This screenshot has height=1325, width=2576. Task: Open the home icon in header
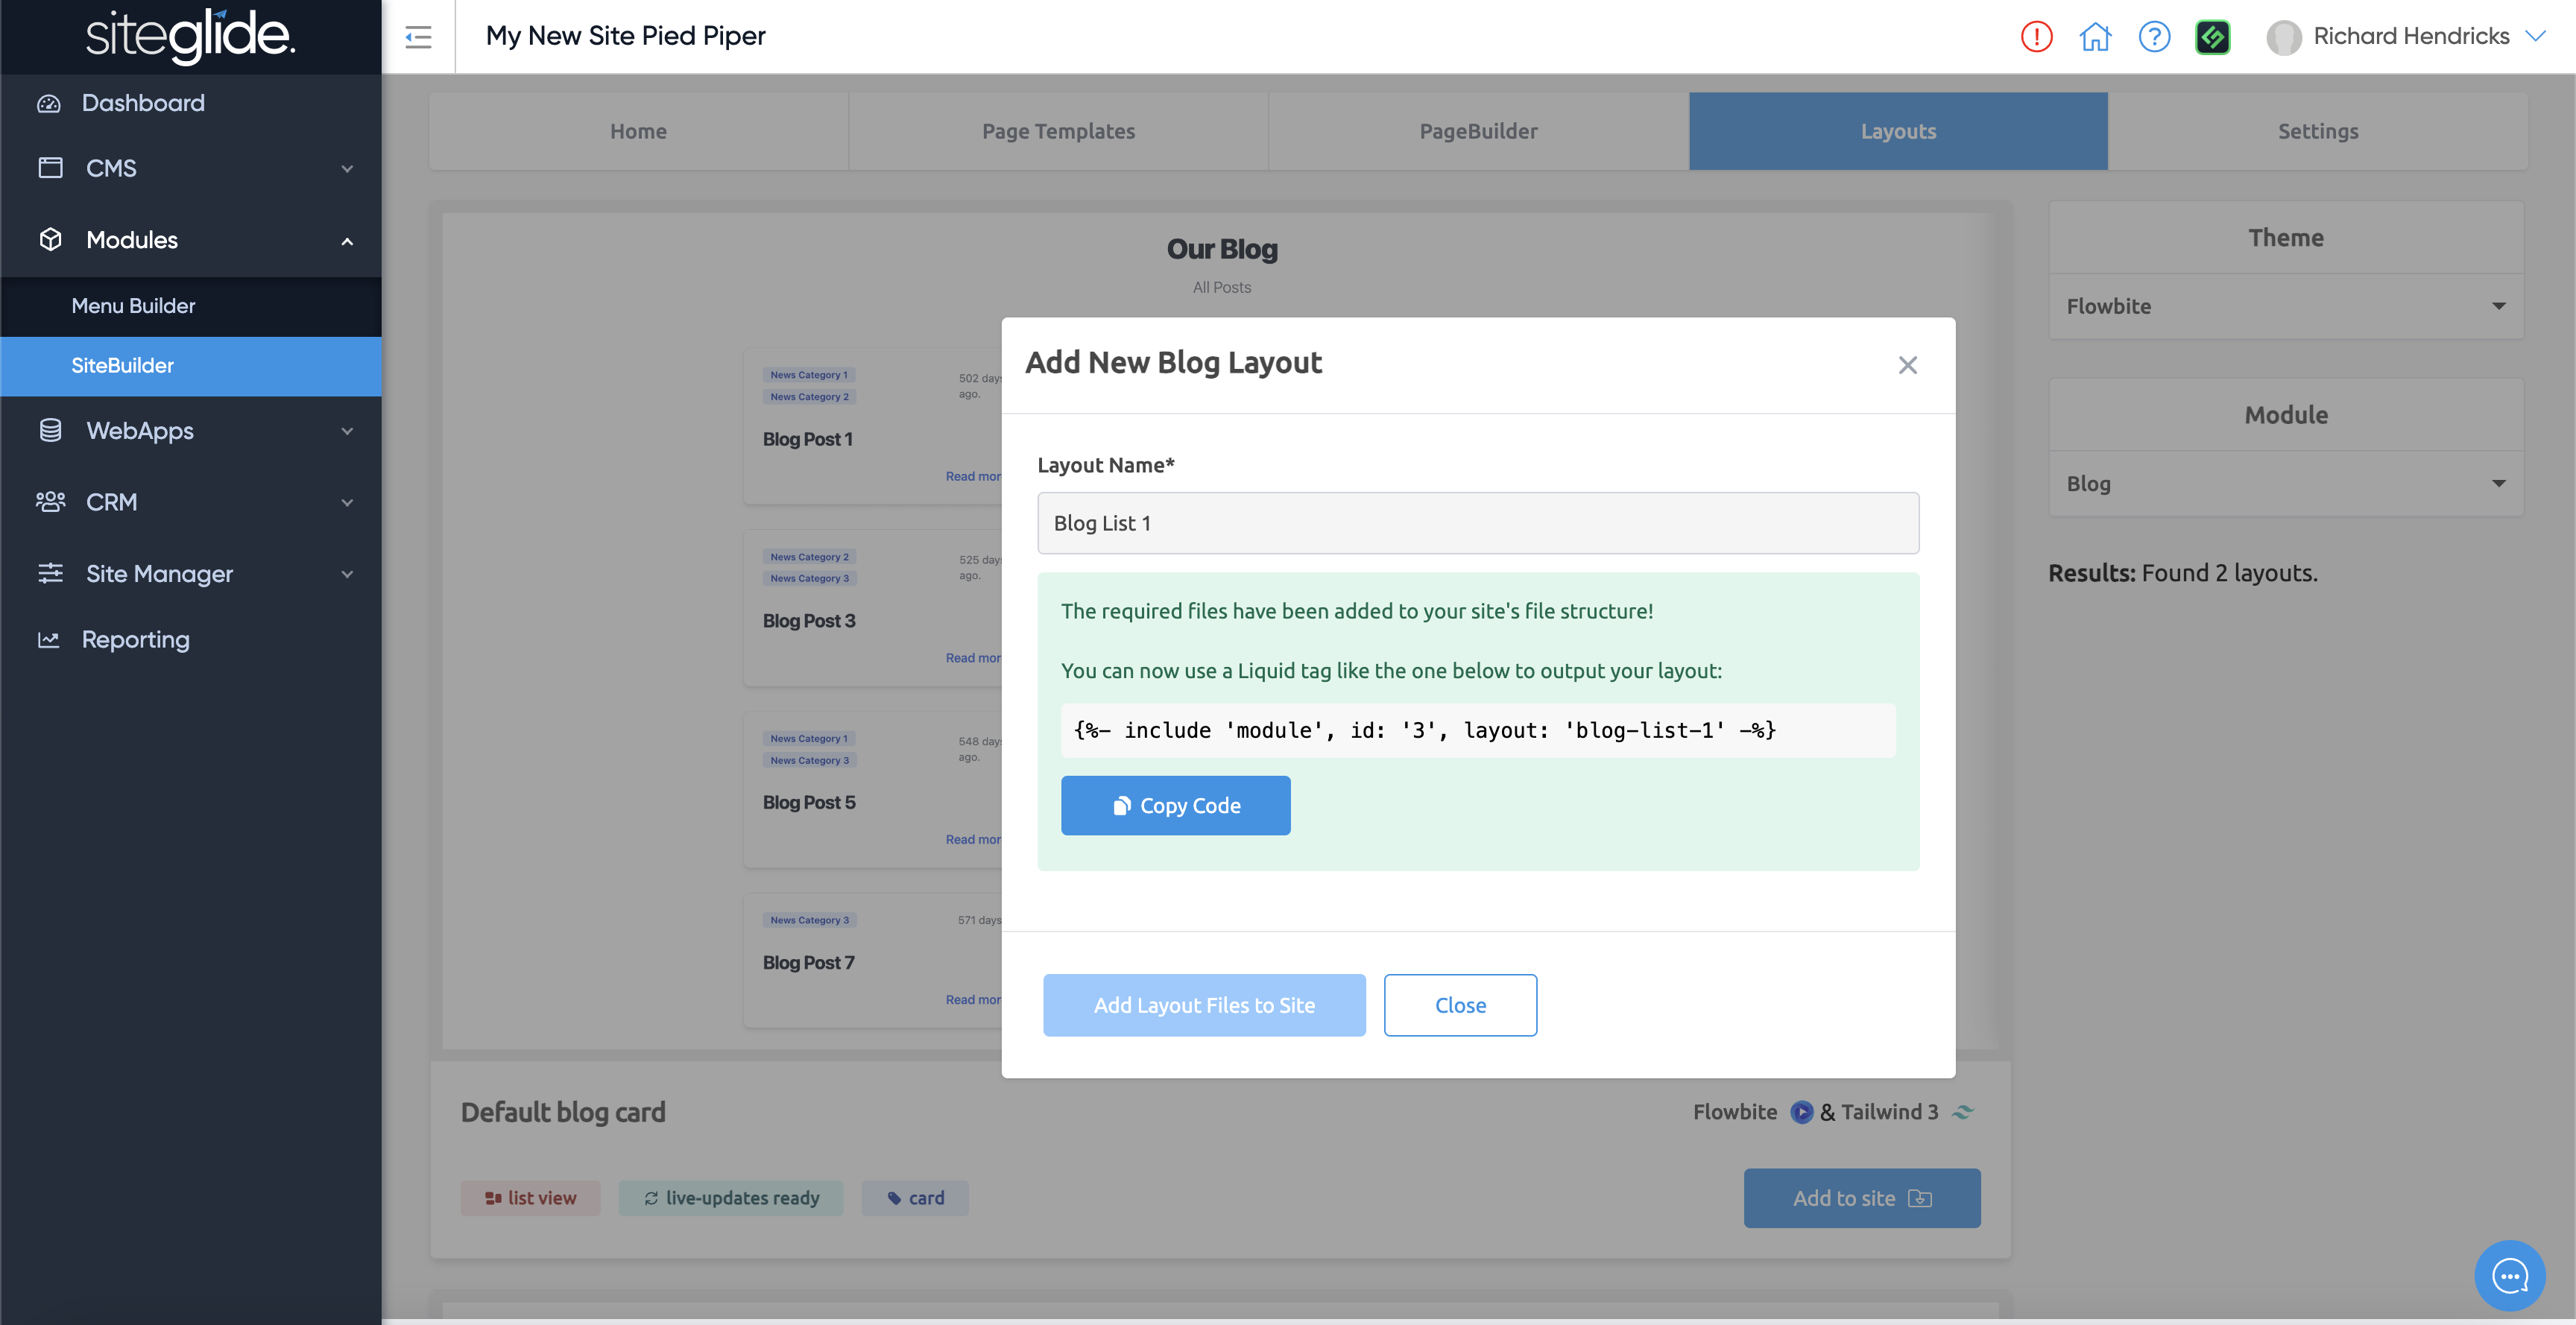(2095, 37)
